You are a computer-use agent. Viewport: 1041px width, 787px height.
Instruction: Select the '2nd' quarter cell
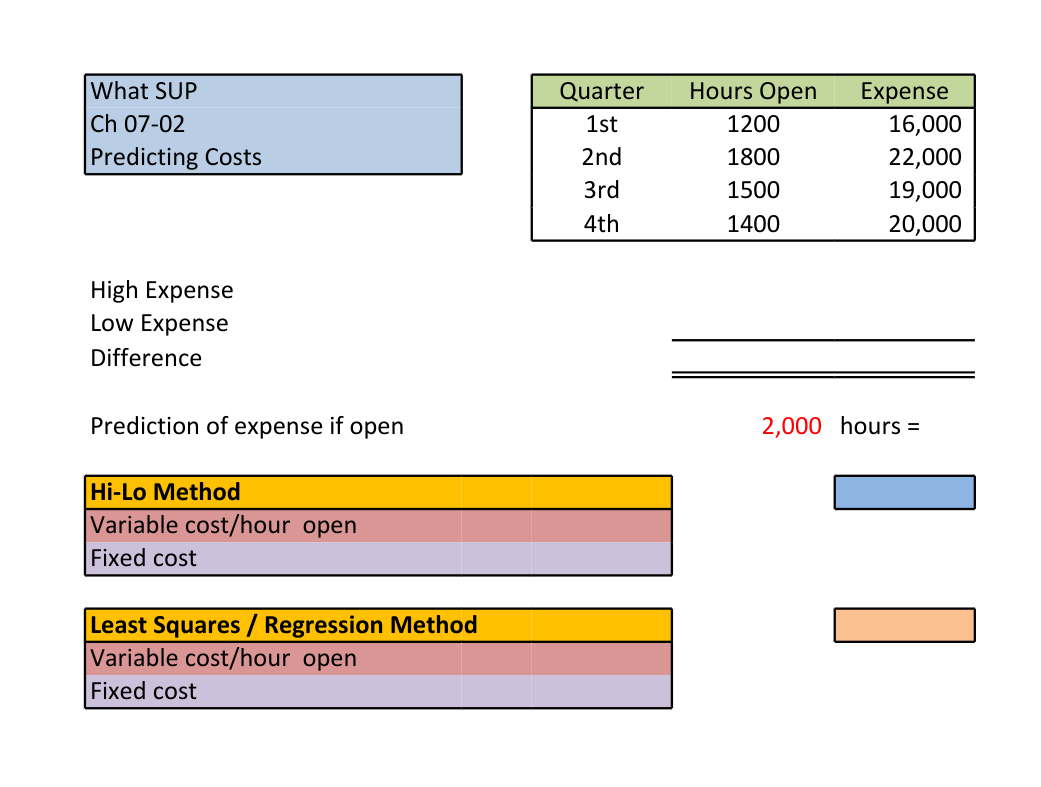click(x=601, y=157)
